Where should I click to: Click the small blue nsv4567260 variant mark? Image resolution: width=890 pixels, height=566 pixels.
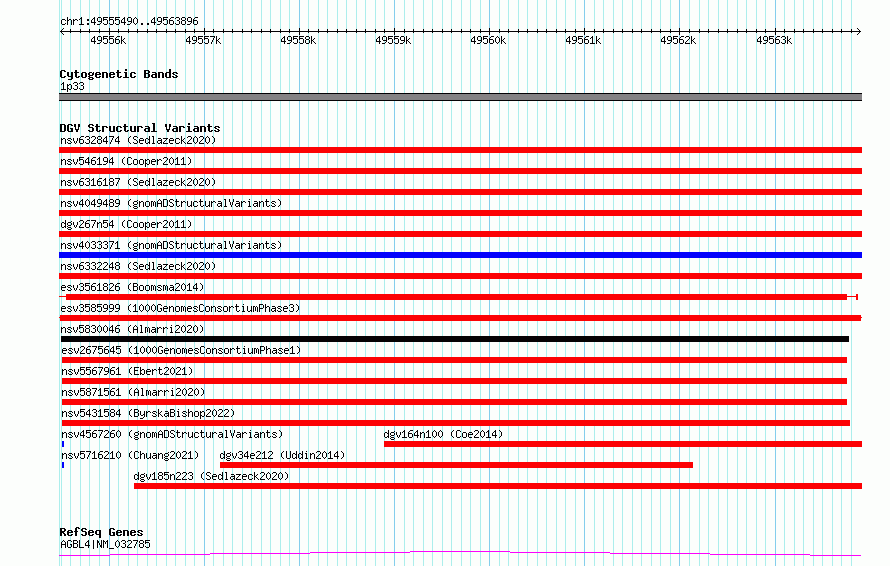click(63, 444)
